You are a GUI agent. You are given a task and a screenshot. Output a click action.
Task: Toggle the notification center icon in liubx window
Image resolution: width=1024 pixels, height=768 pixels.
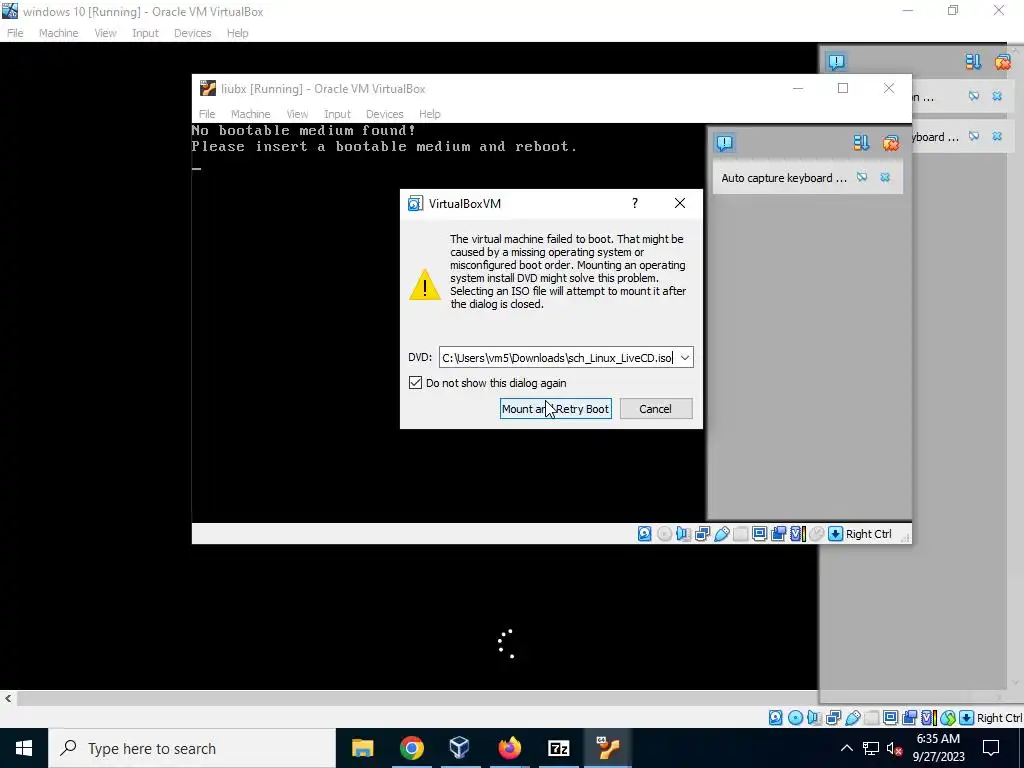point(724,143)
